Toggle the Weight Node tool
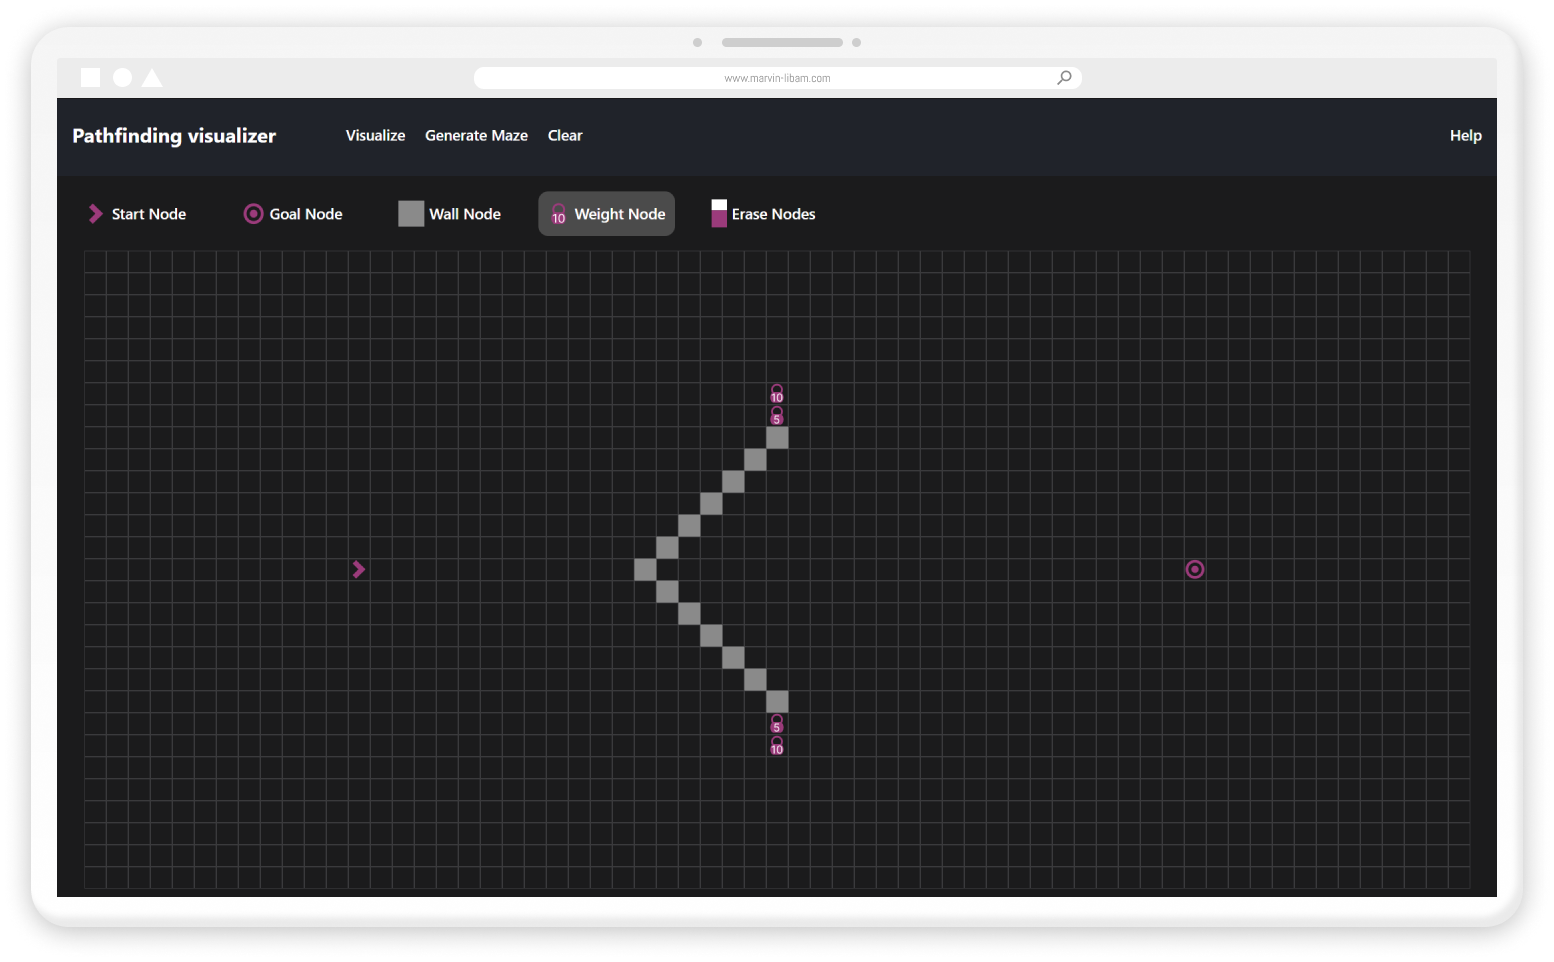 pyautogui.click(x=607, y=214)
